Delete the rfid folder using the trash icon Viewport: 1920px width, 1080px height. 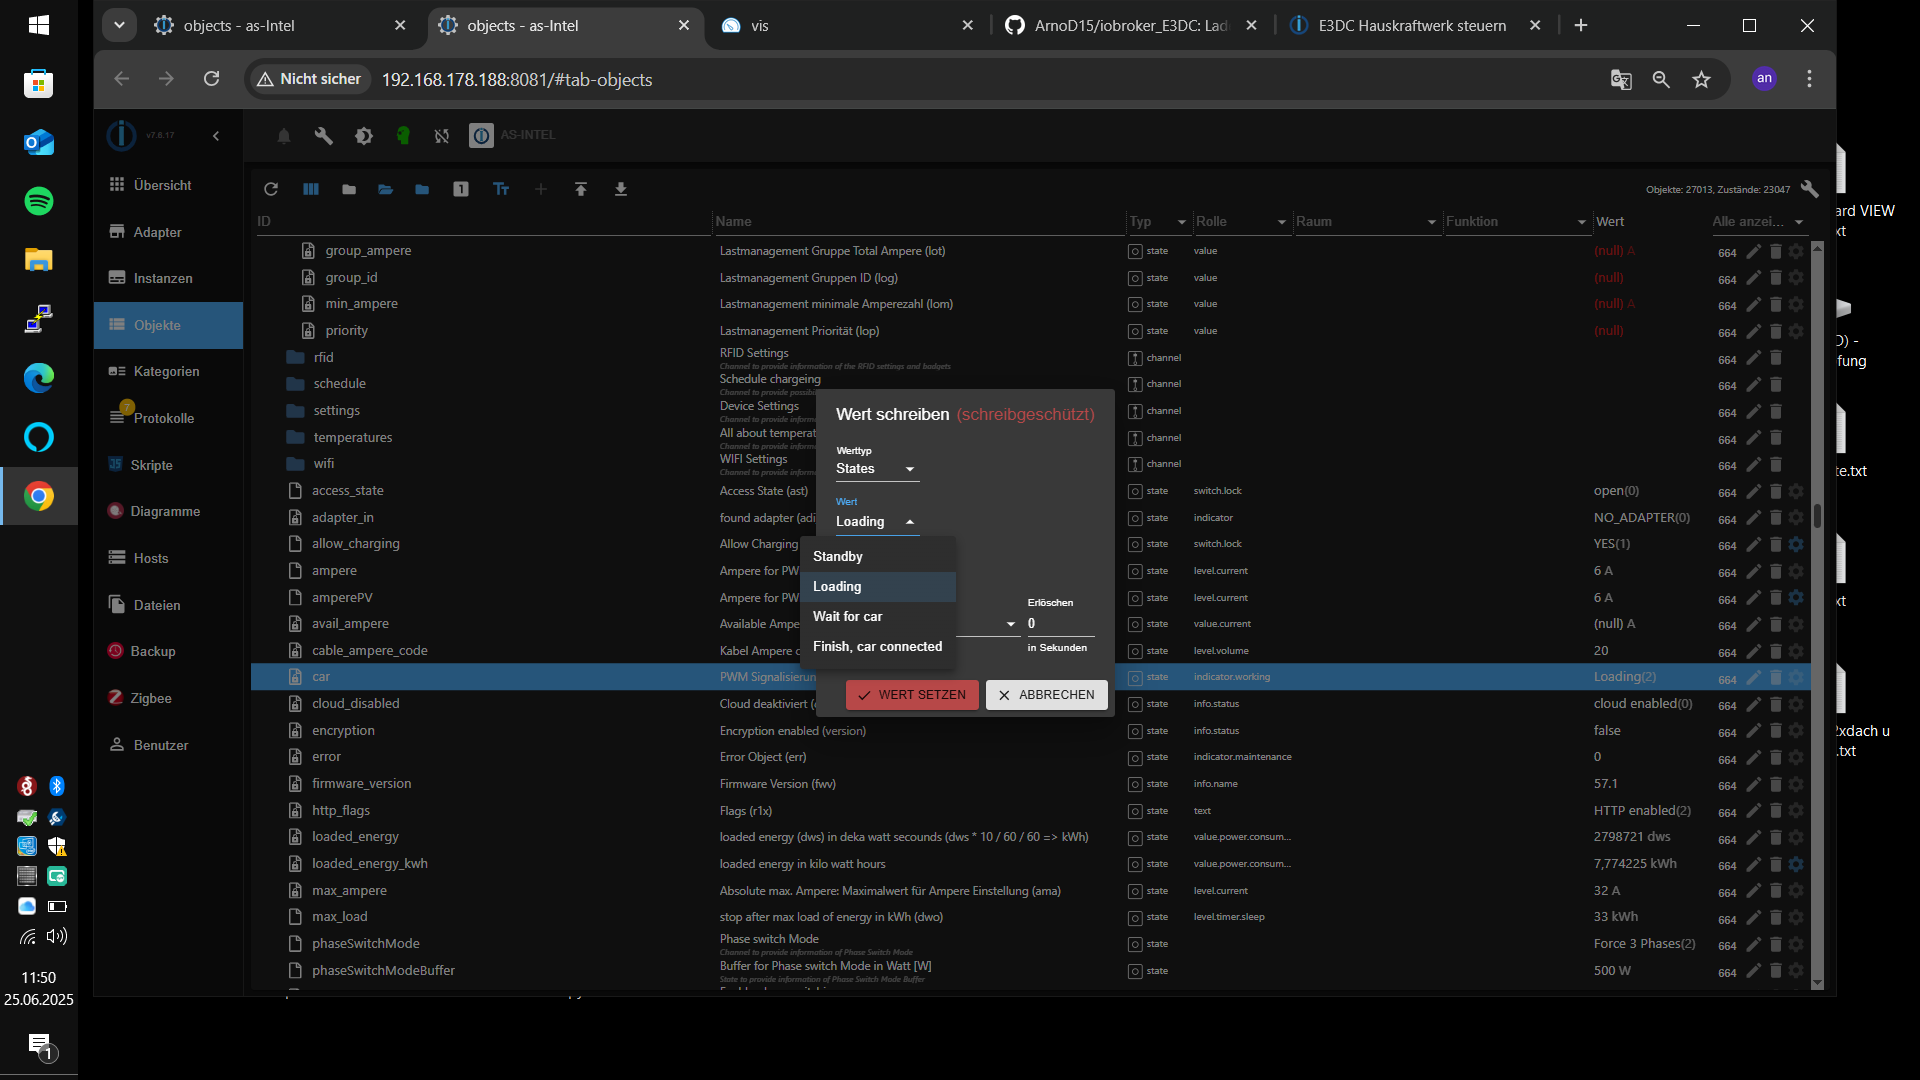pyautogui.click(x=1776, y=358)
